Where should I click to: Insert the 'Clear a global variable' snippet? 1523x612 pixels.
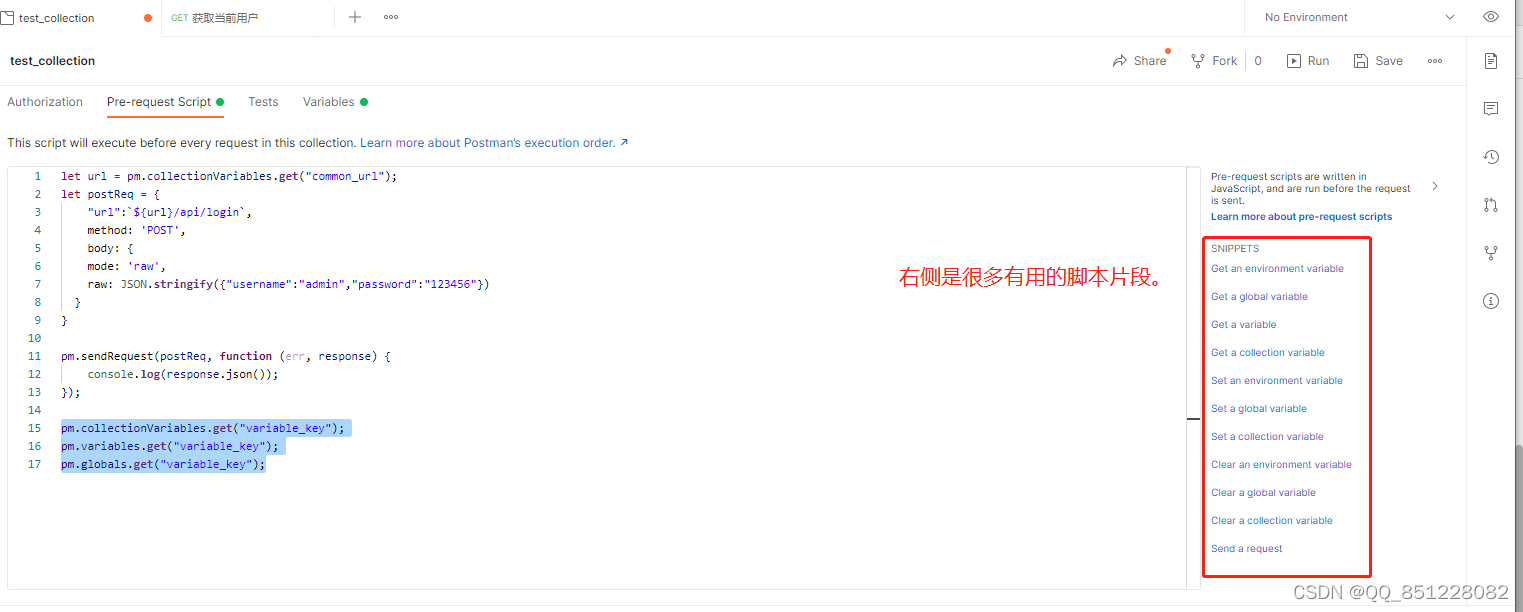(x=1263, y=493)
